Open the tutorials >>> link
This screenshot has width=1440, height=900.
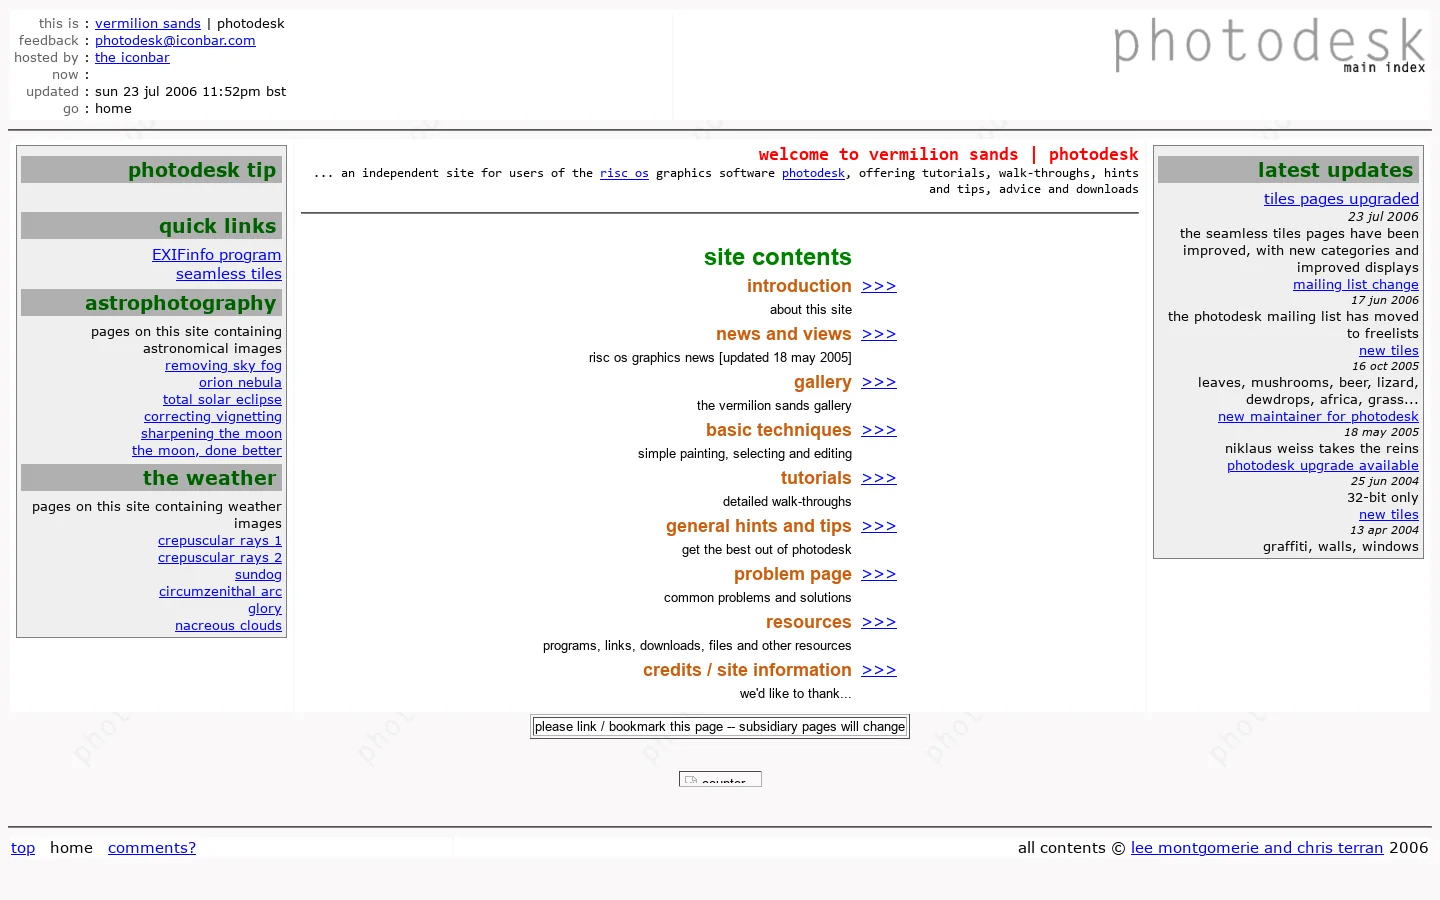(879, 478)
